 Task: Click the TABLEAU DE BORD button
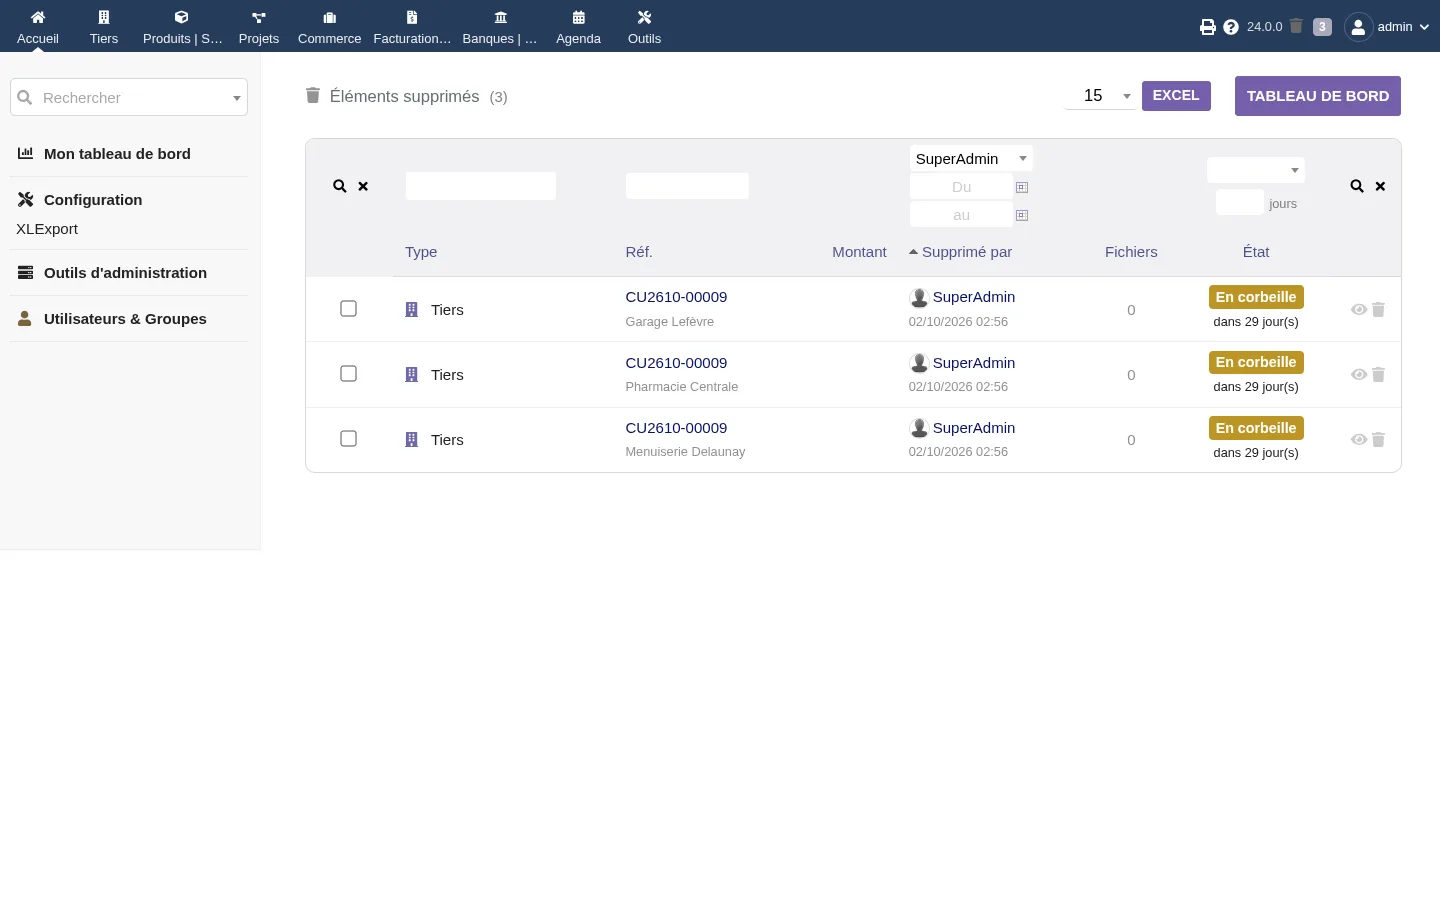[1318, 96]
